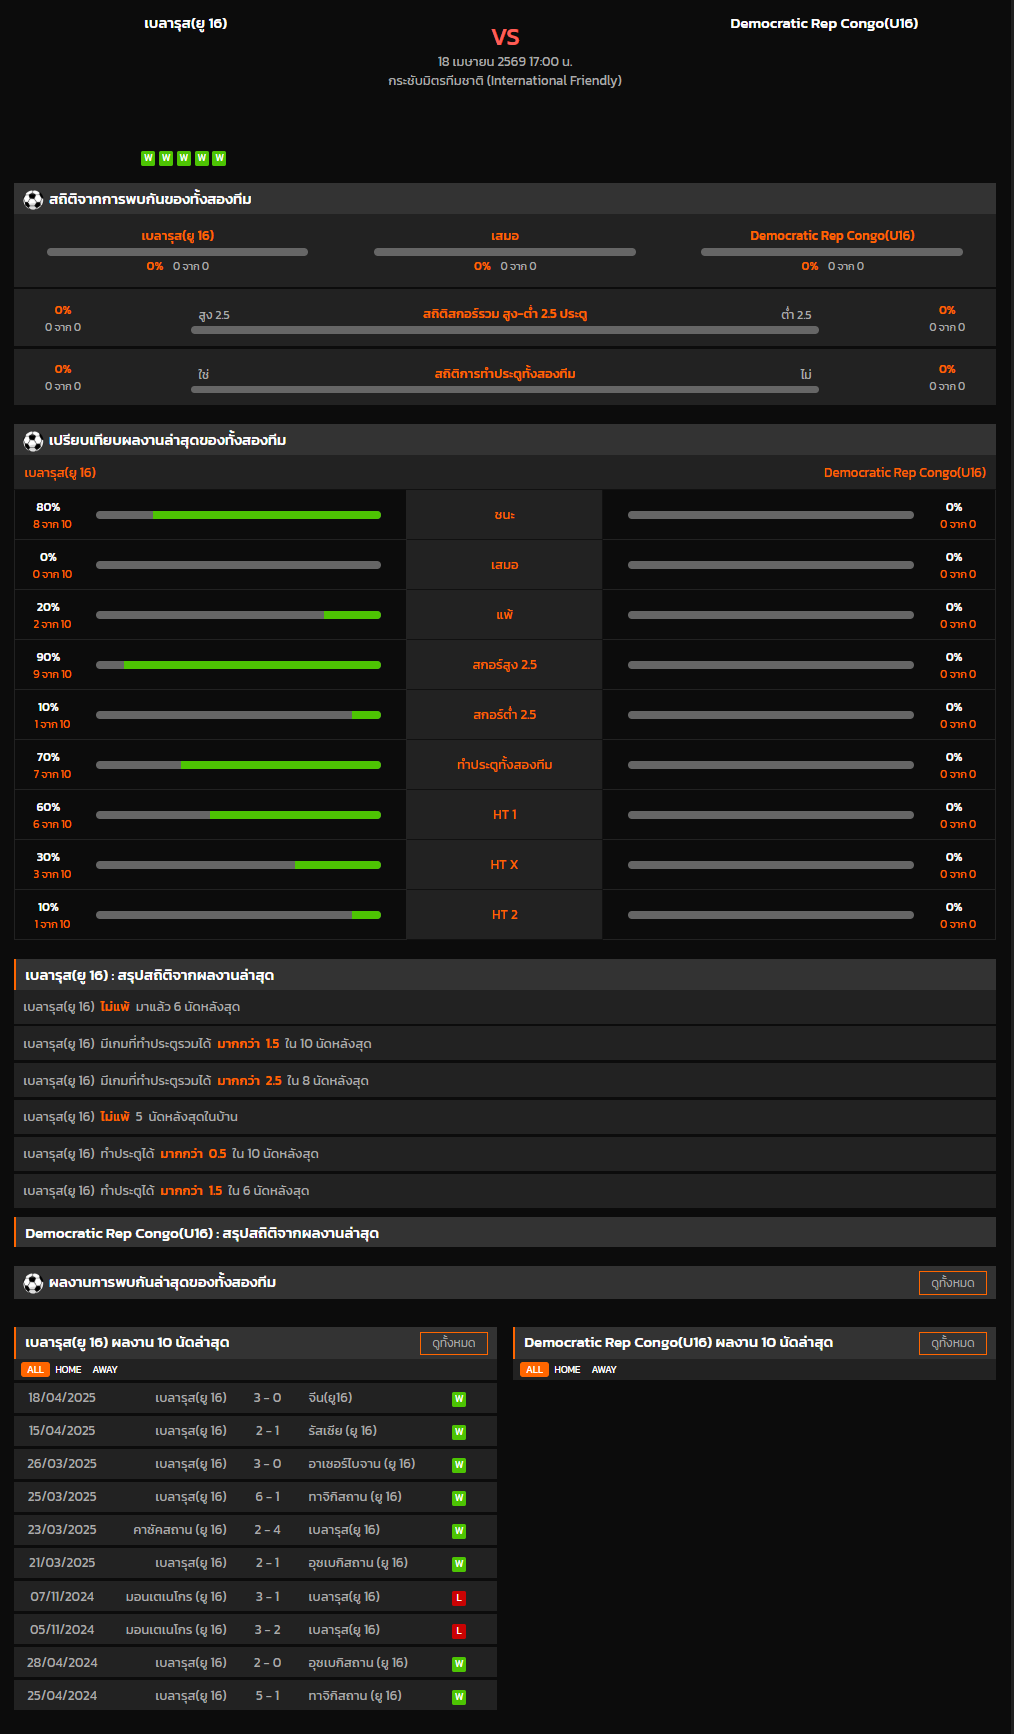The height and width of the screenshot is (1734, 1014).
Task: Click the W badge for the 18/04/2025 match
Action: coord(459,1399)
